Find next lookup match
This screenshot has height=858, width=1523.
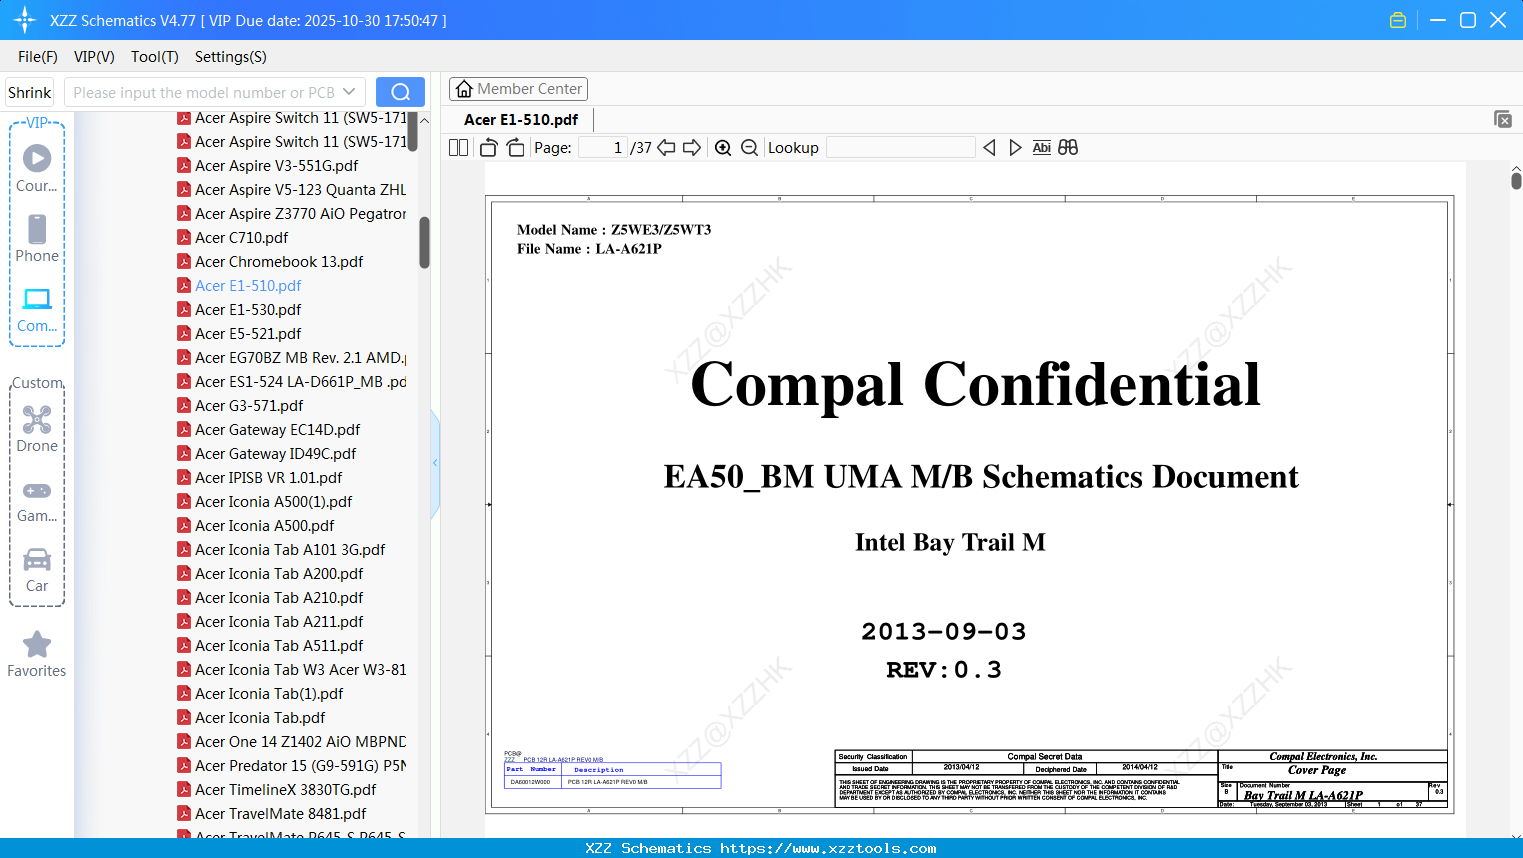(x=1015, y=148)
